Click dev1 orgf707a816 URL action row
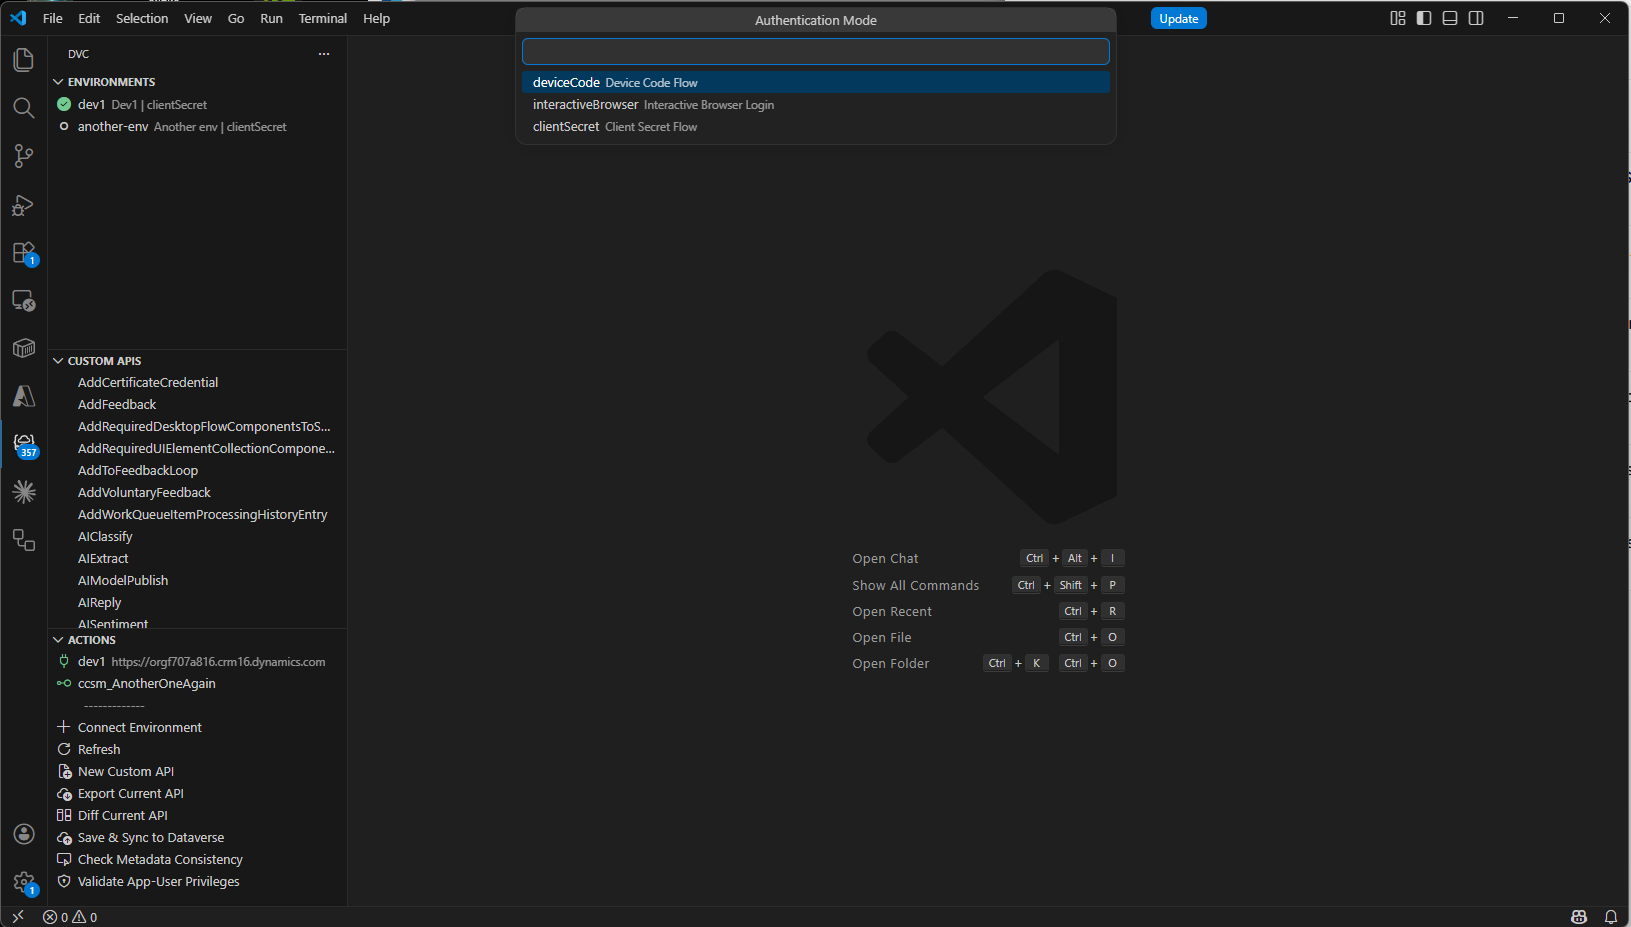This screenshot has width=1631, height=927. pos(198,662)
